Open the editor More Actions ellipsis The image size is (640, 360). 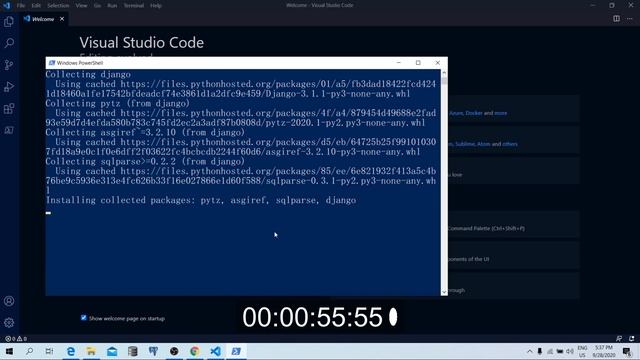[x=629, y=19]
